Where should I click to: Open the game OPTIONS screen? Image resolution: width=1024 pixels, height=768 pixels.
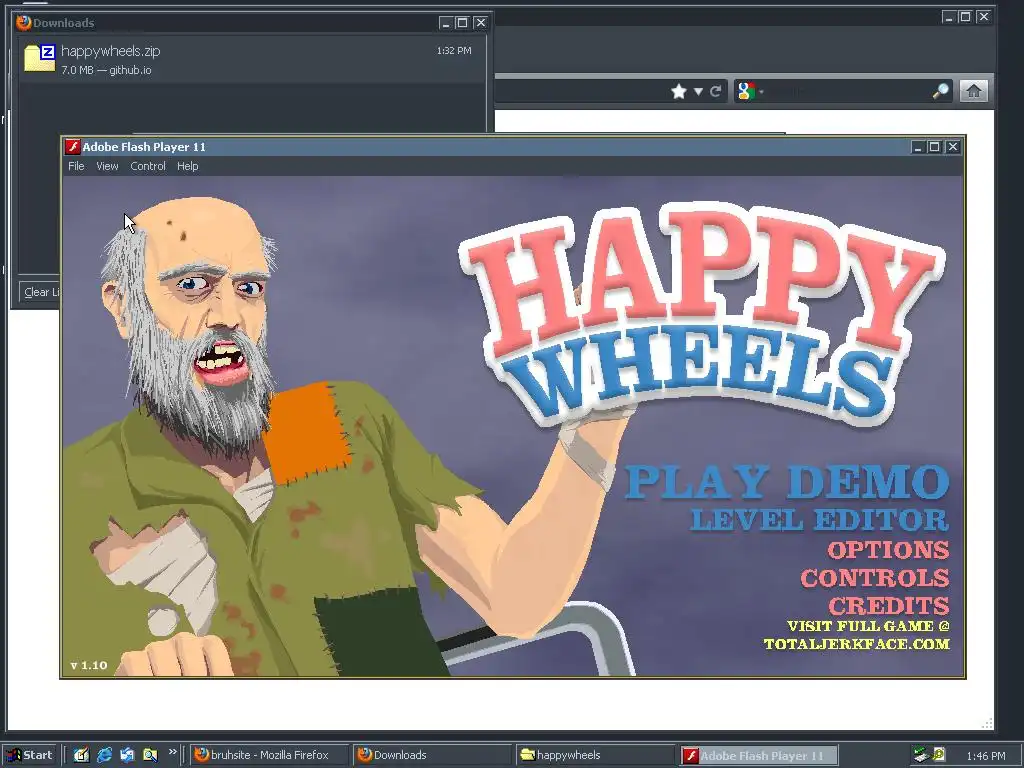coord(888,550)
